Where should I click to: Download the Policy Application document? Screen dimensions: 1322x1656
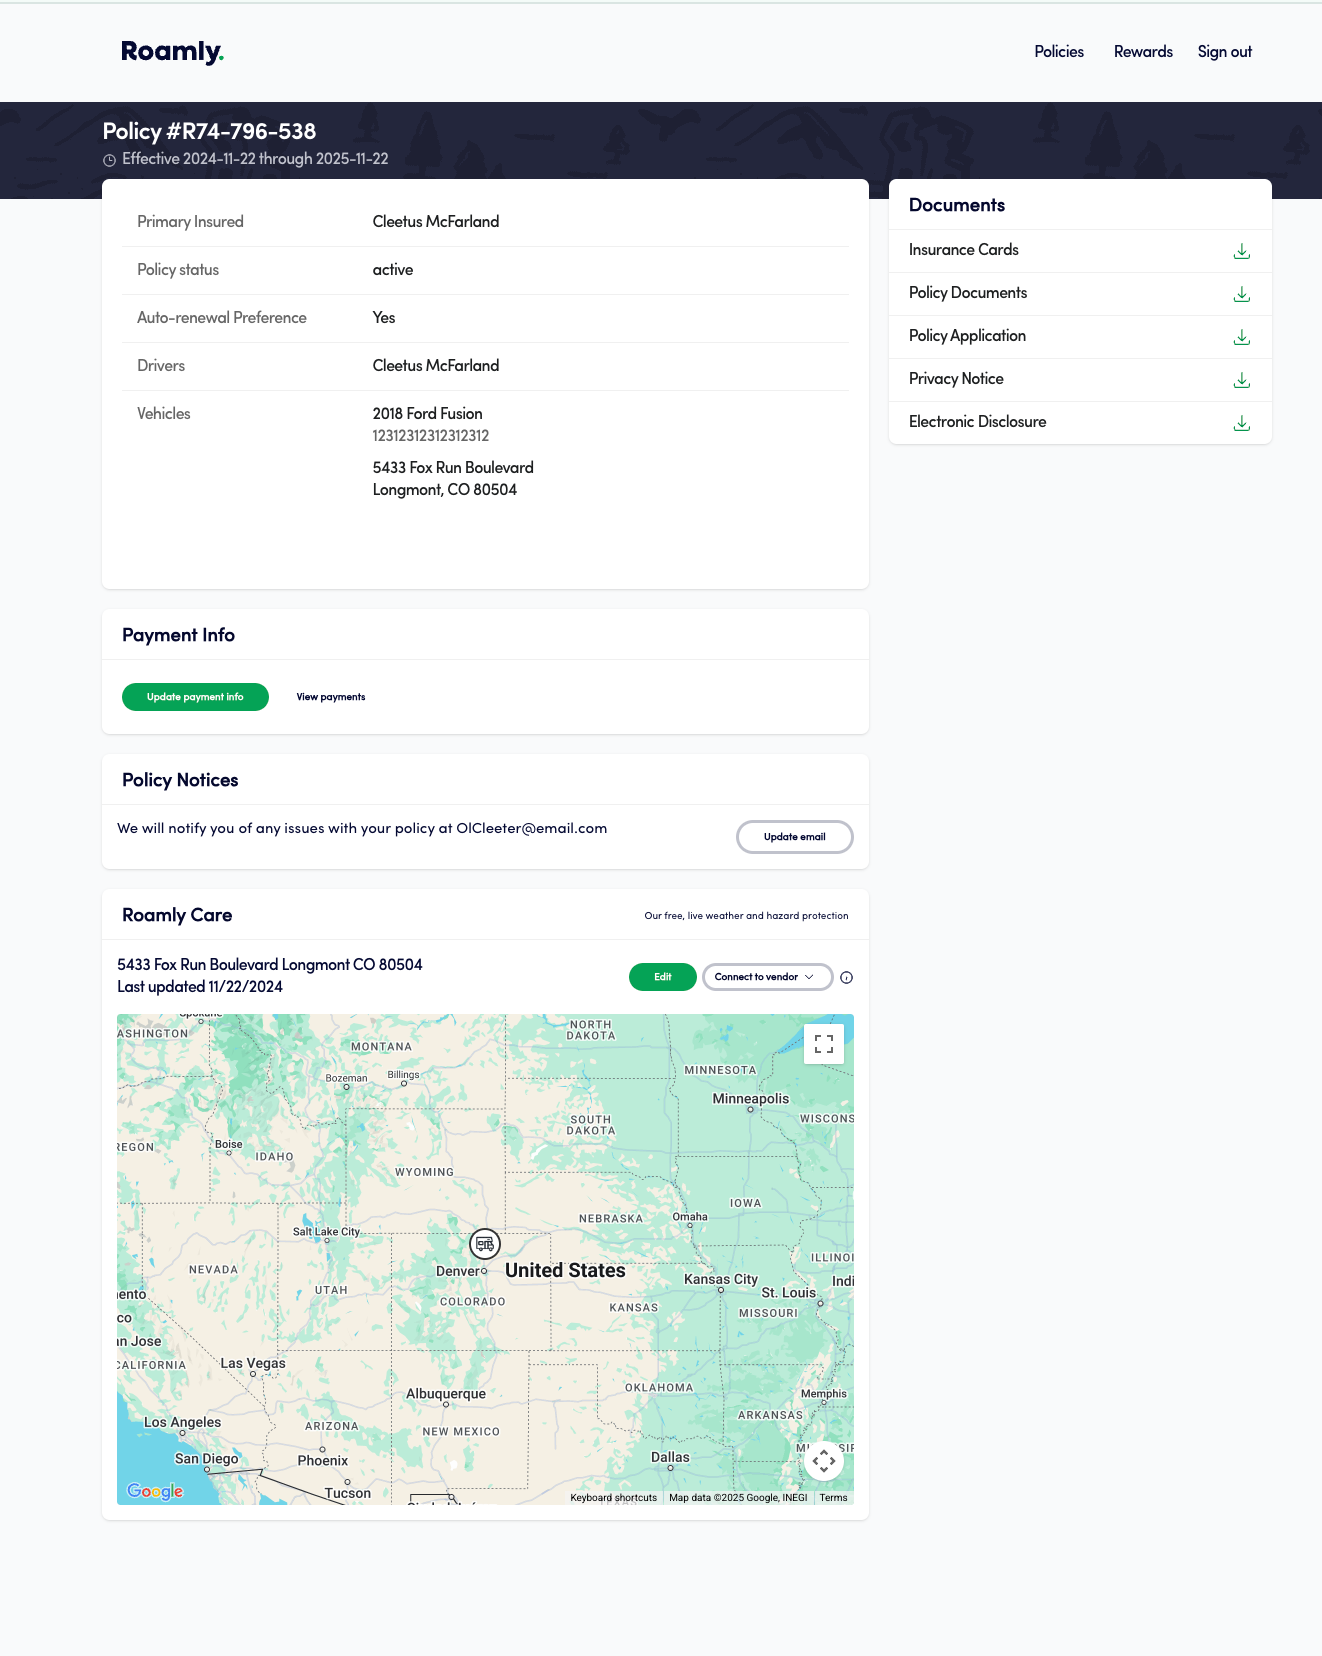click(x=1241, y=337)
